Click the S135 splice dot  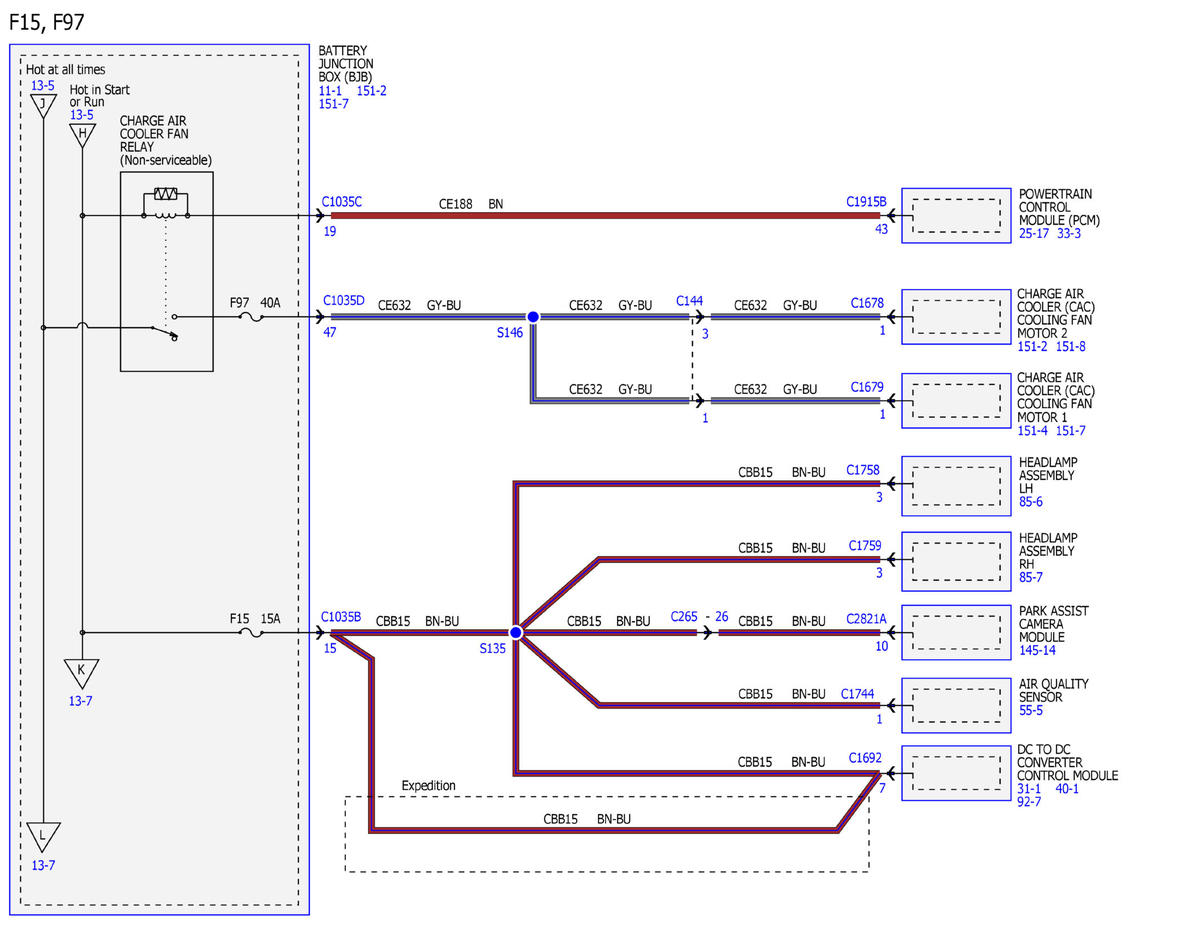516,633
